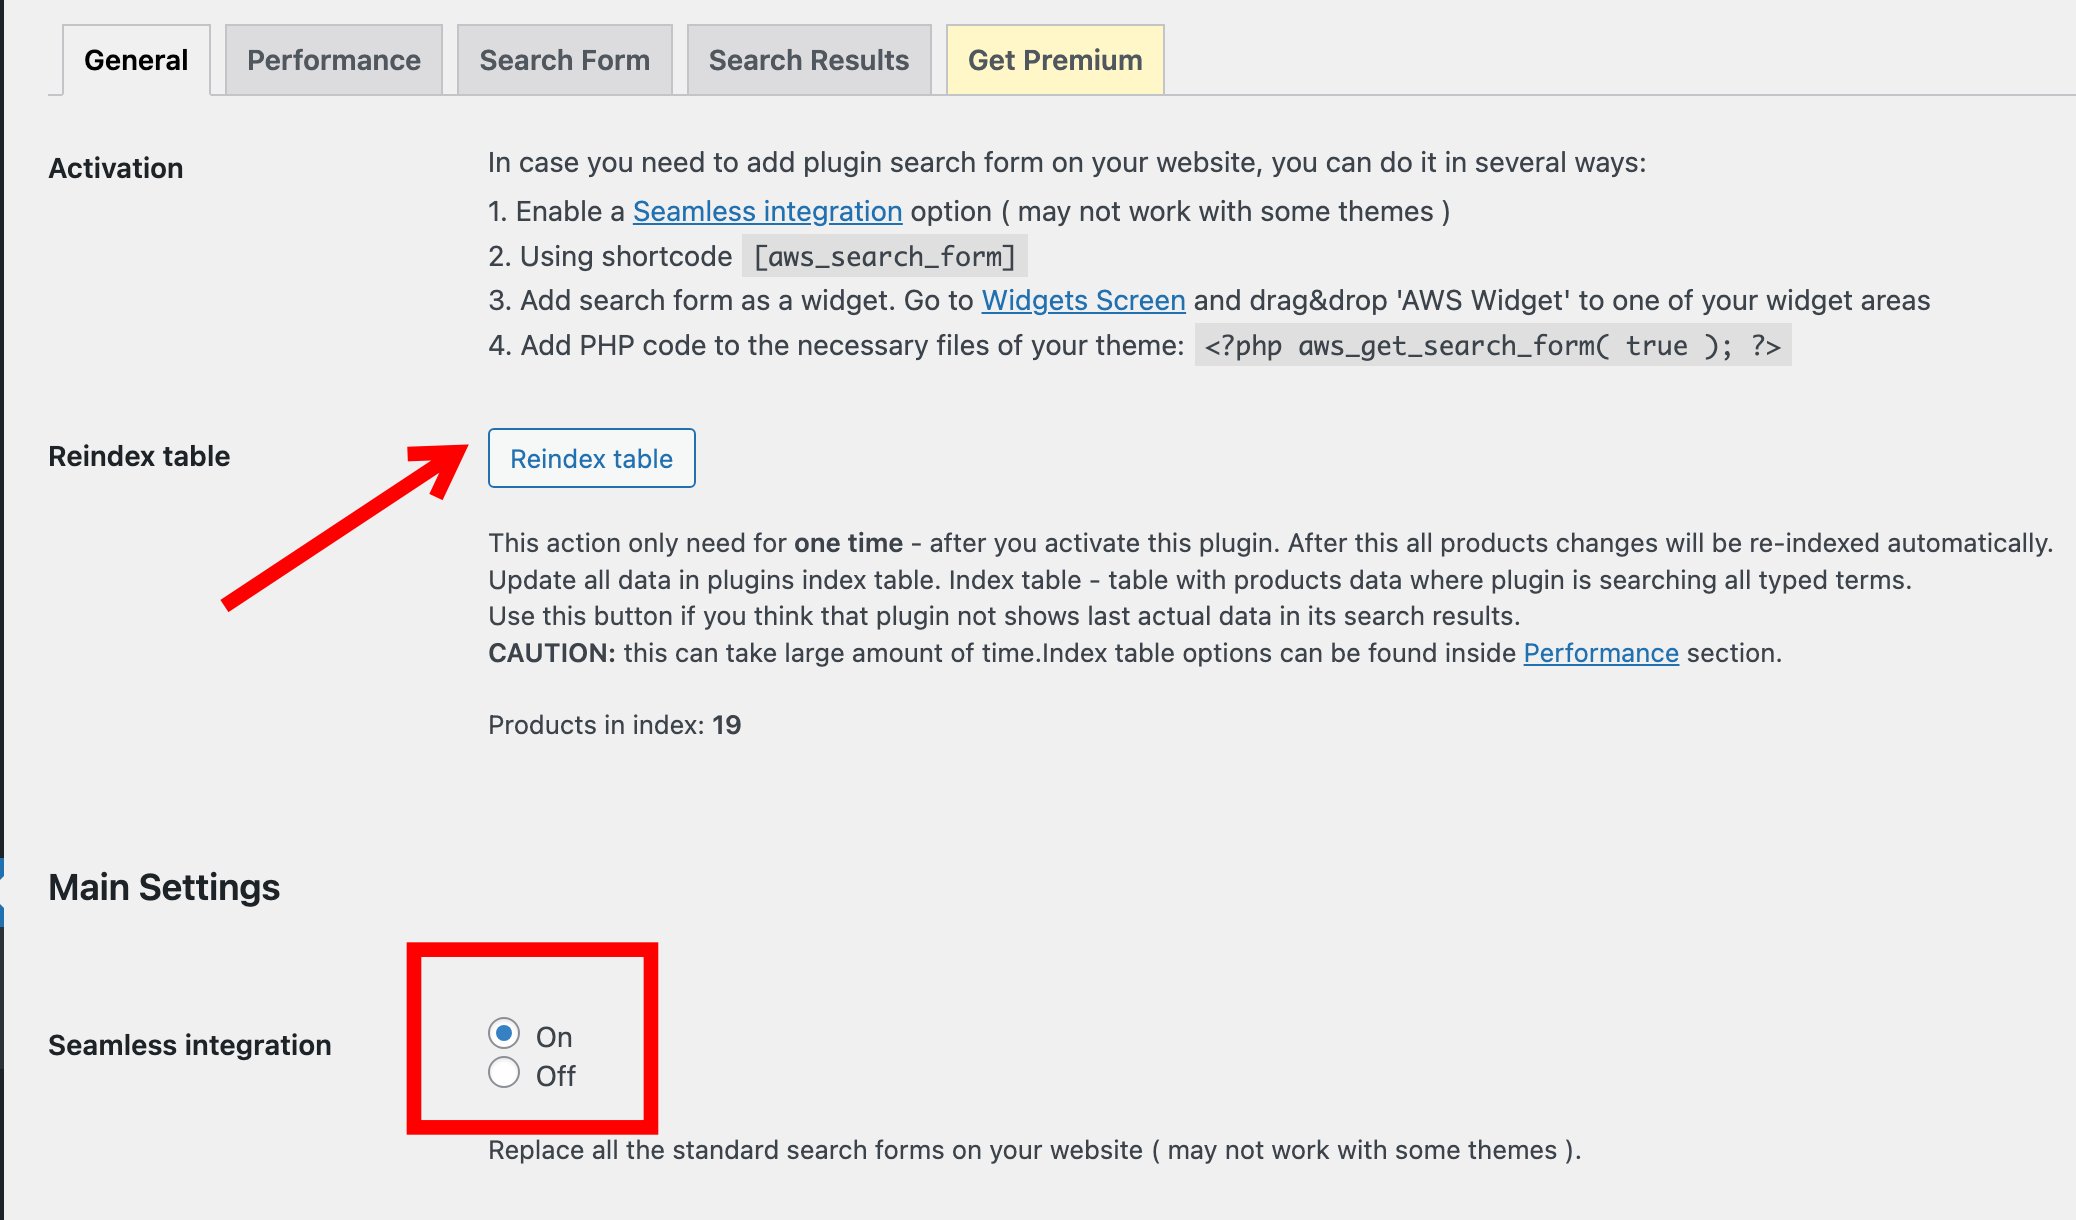The width and height of the screenshot is (2076, 1220).
Task: Click the [aws_search_form] shortcode snippet
Action: click(885, 257)
